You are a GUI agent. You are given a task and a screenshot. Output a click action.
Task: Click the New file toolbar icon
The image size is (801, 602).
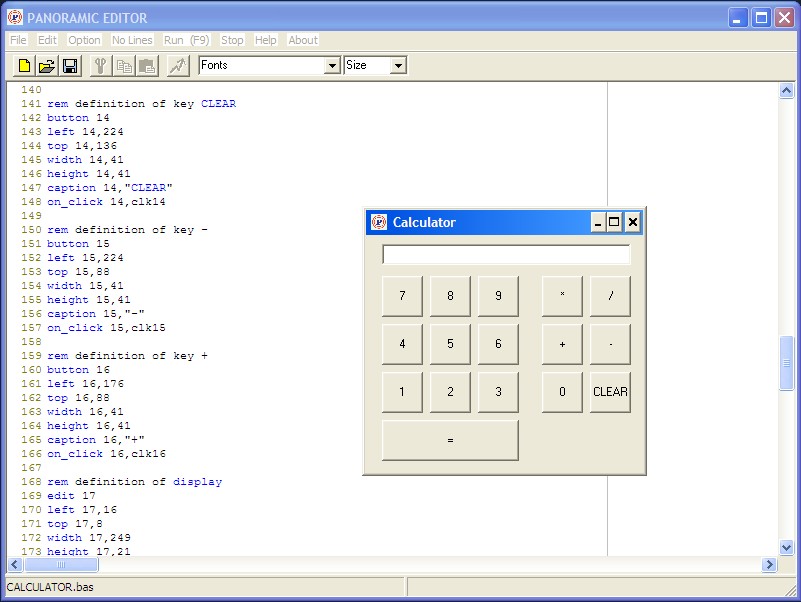click(x=24, y=65)
